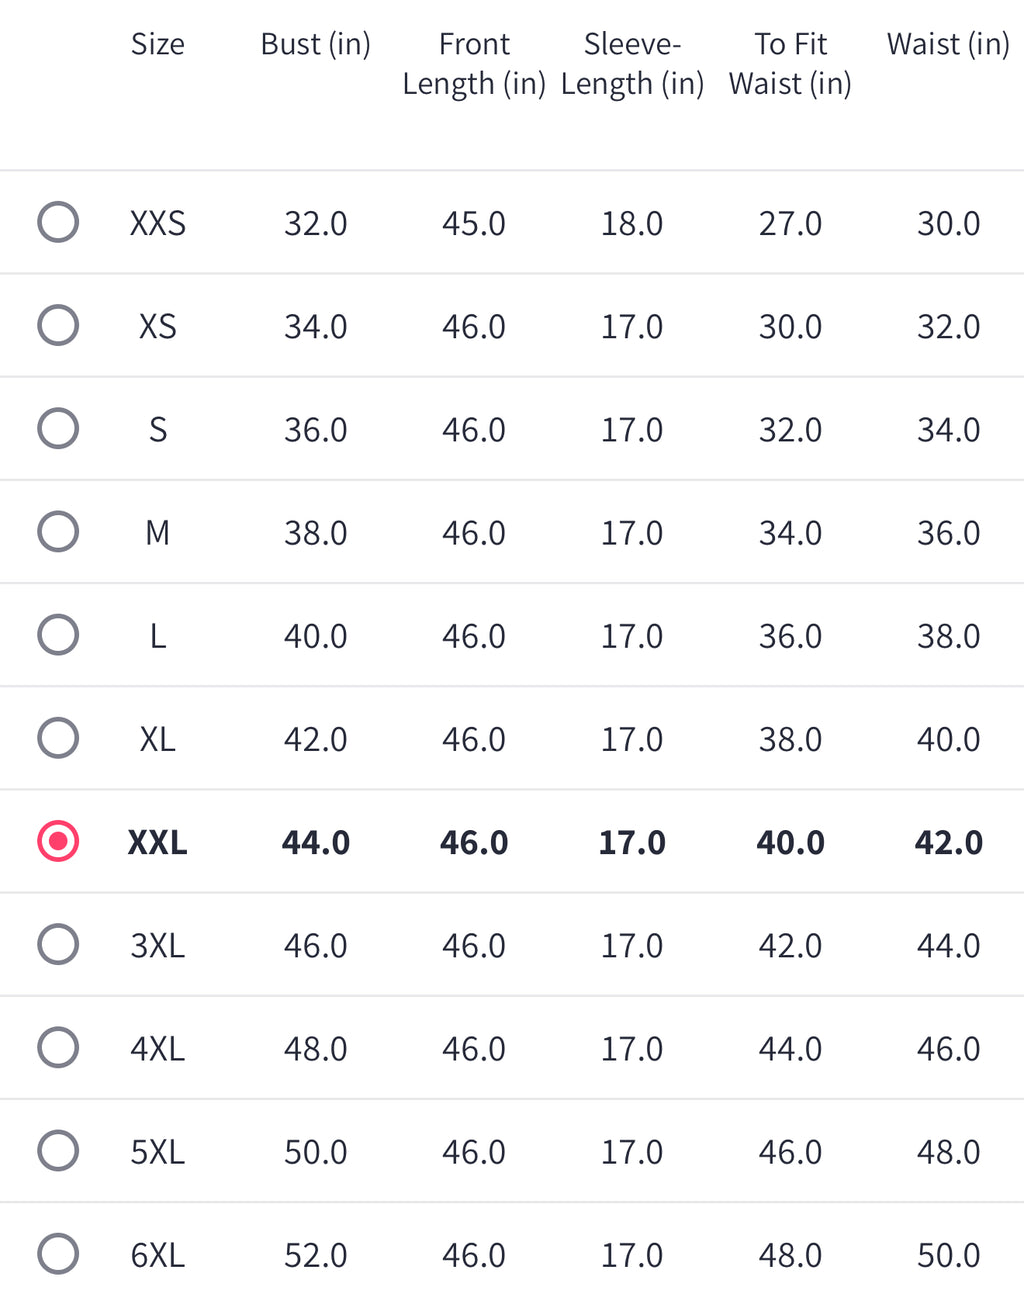Viewport: 1024px width, 1301px height.
Task: Click the selected XXL radio button
Action: pyautogui.click(x=58, y=841)
